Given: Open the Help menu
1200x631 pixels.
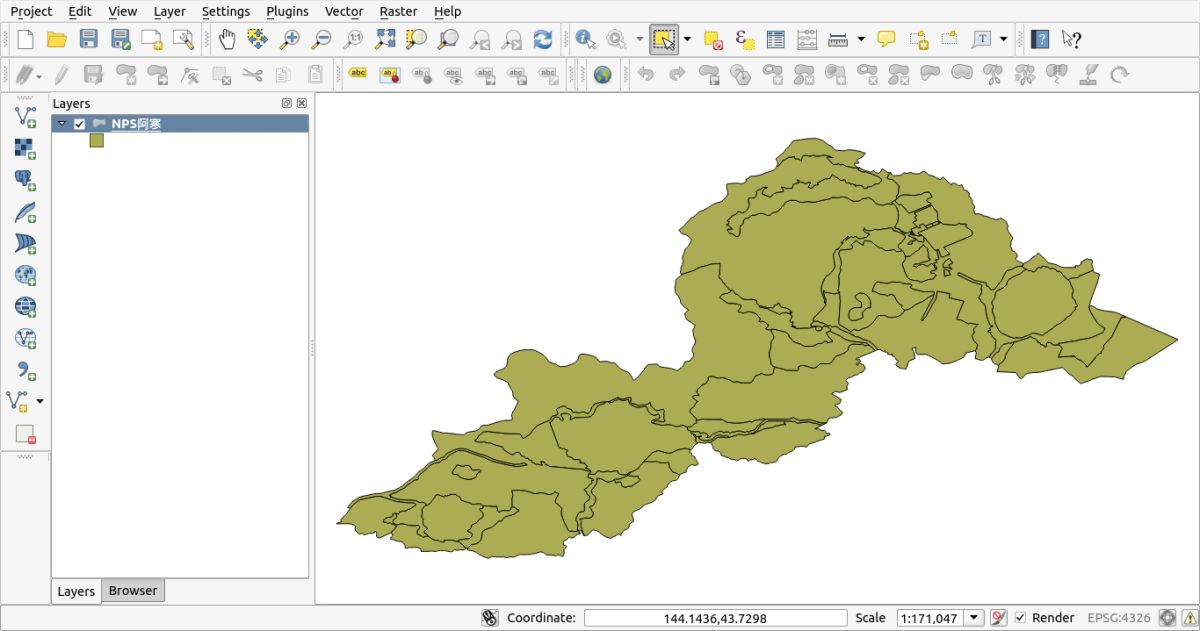Looking at the screenshot, I should coord(448,11).
